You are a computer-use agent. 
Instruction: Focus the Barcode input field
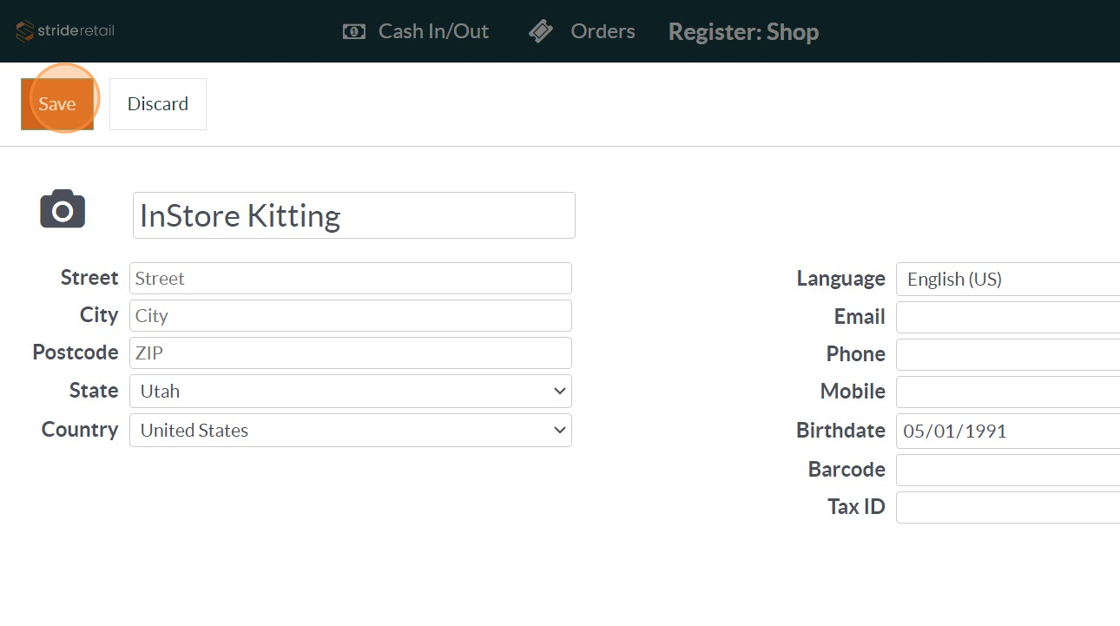click(1008, 470)
